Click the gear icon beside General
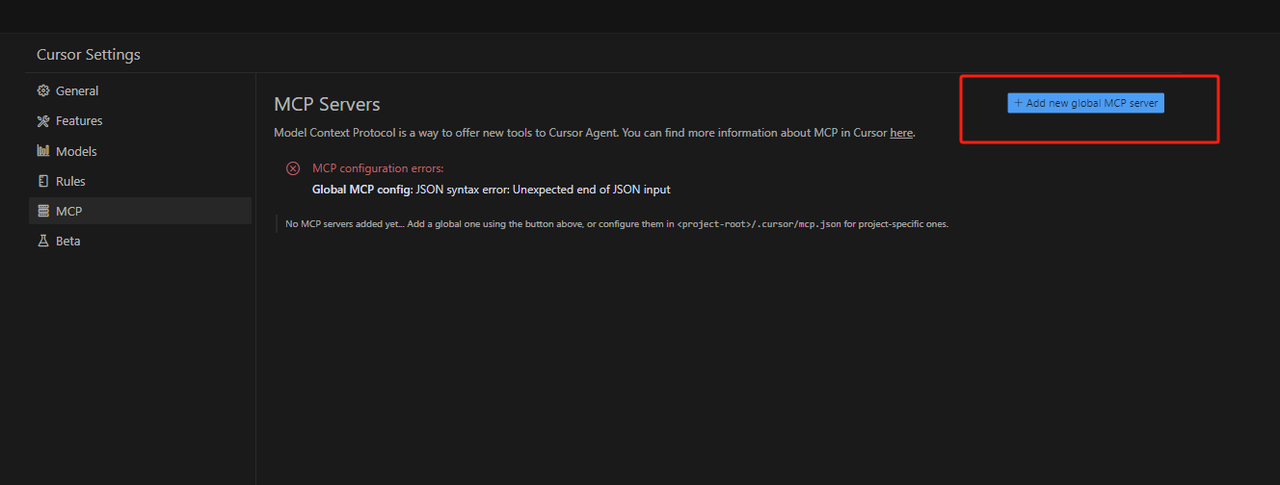 [x=43, y=91]
